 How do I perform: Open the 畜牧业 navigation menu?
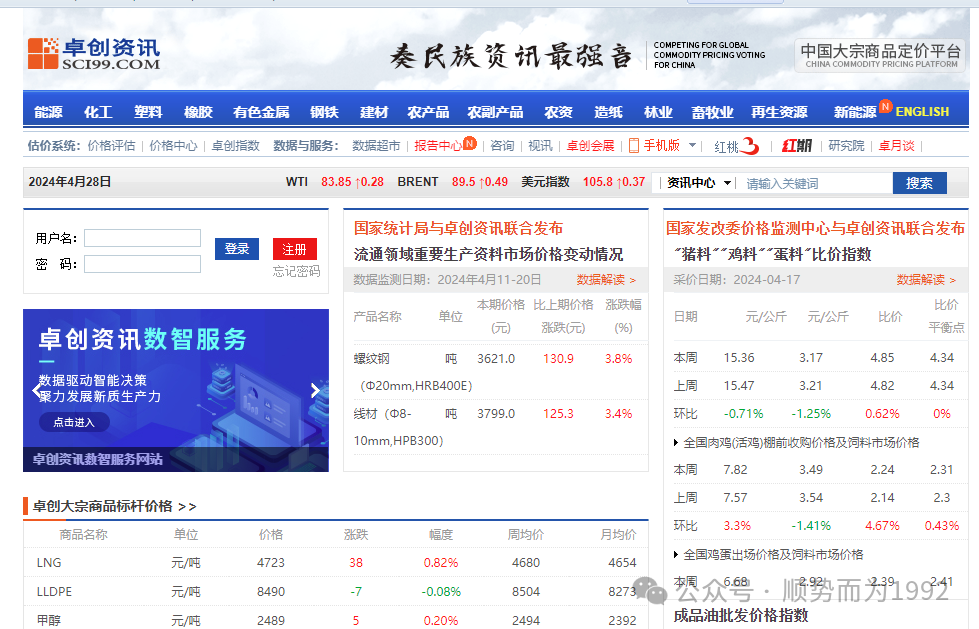point(712,112)
